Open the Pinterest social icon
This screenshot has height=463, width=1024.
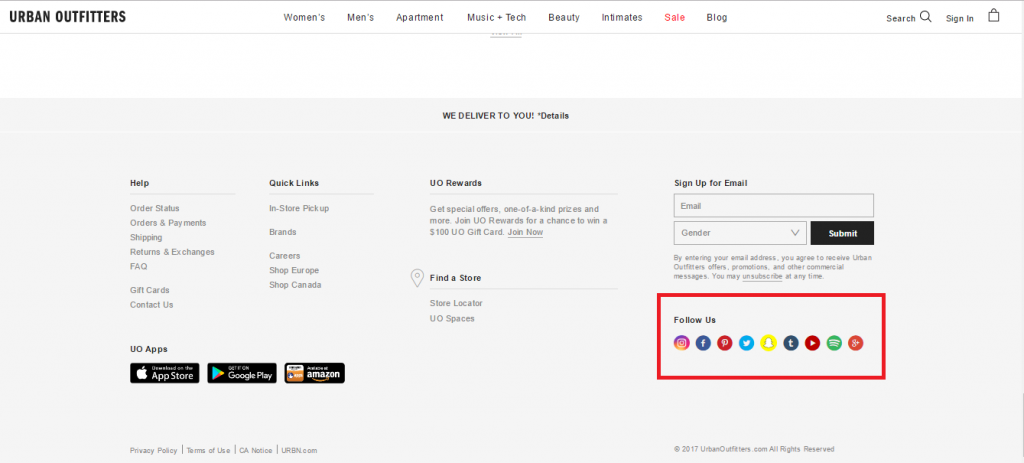725,343
